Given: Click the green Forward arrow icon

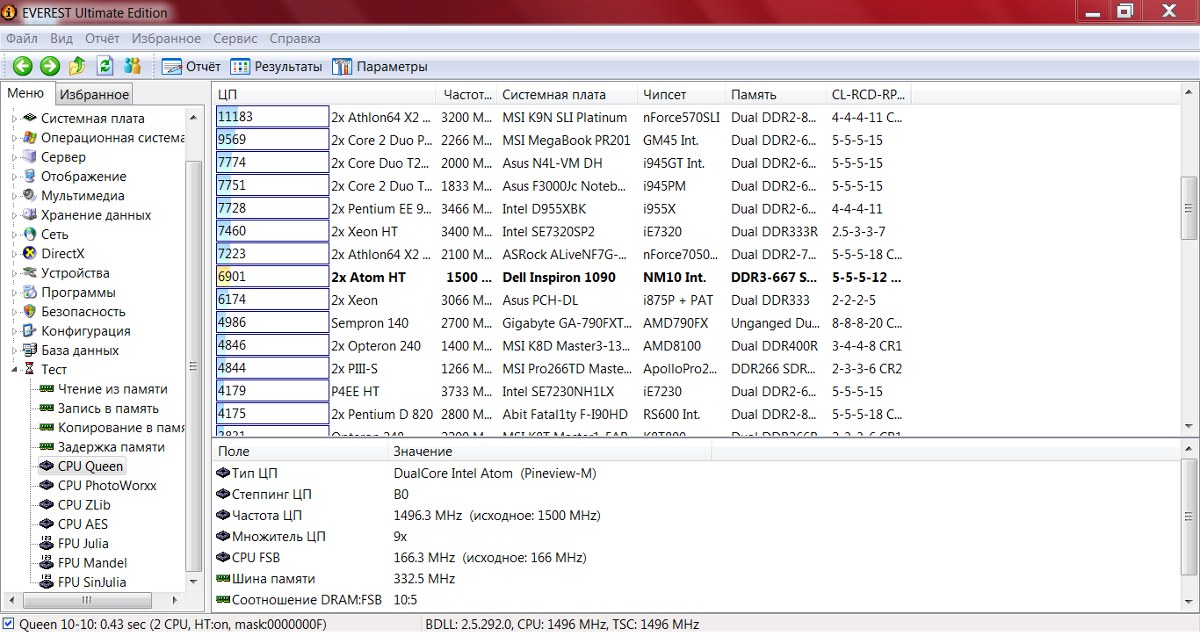Looking at the screenshot, I should (x=50, y=66).
